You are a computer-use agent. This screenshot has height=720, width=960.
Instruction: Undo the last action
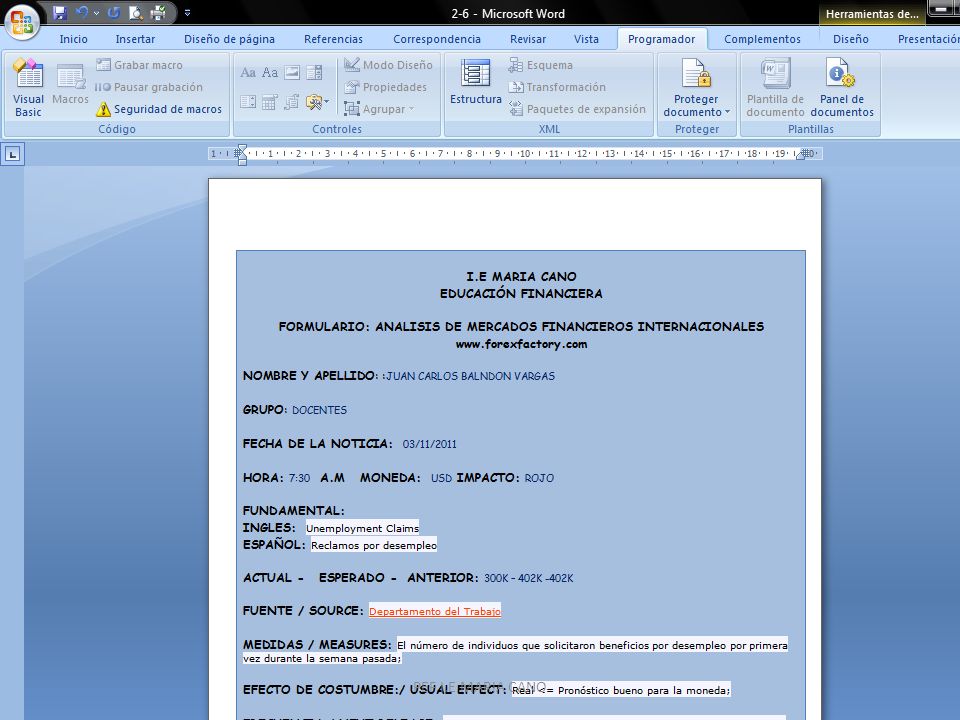82,12
